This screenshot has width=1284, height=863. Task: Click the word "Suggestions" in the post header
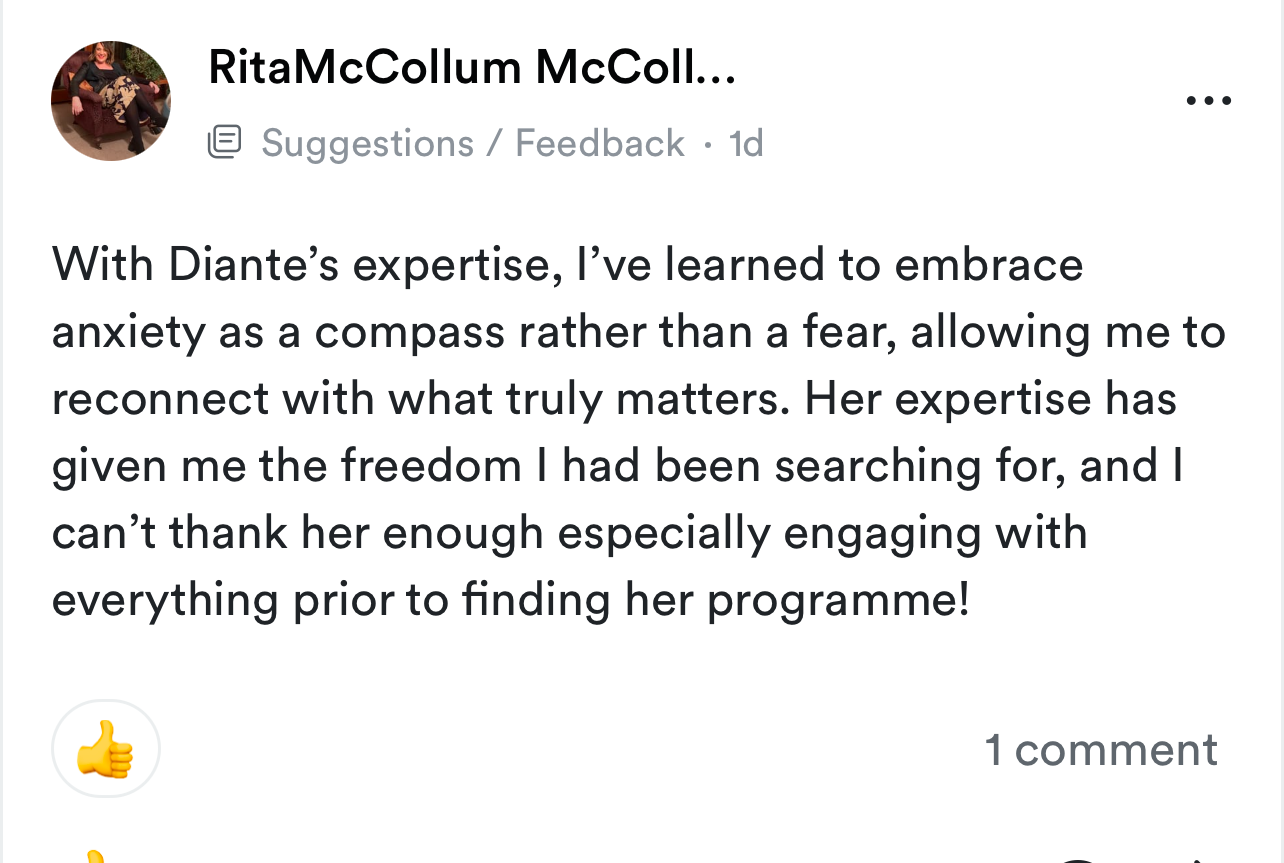[367, 143]
